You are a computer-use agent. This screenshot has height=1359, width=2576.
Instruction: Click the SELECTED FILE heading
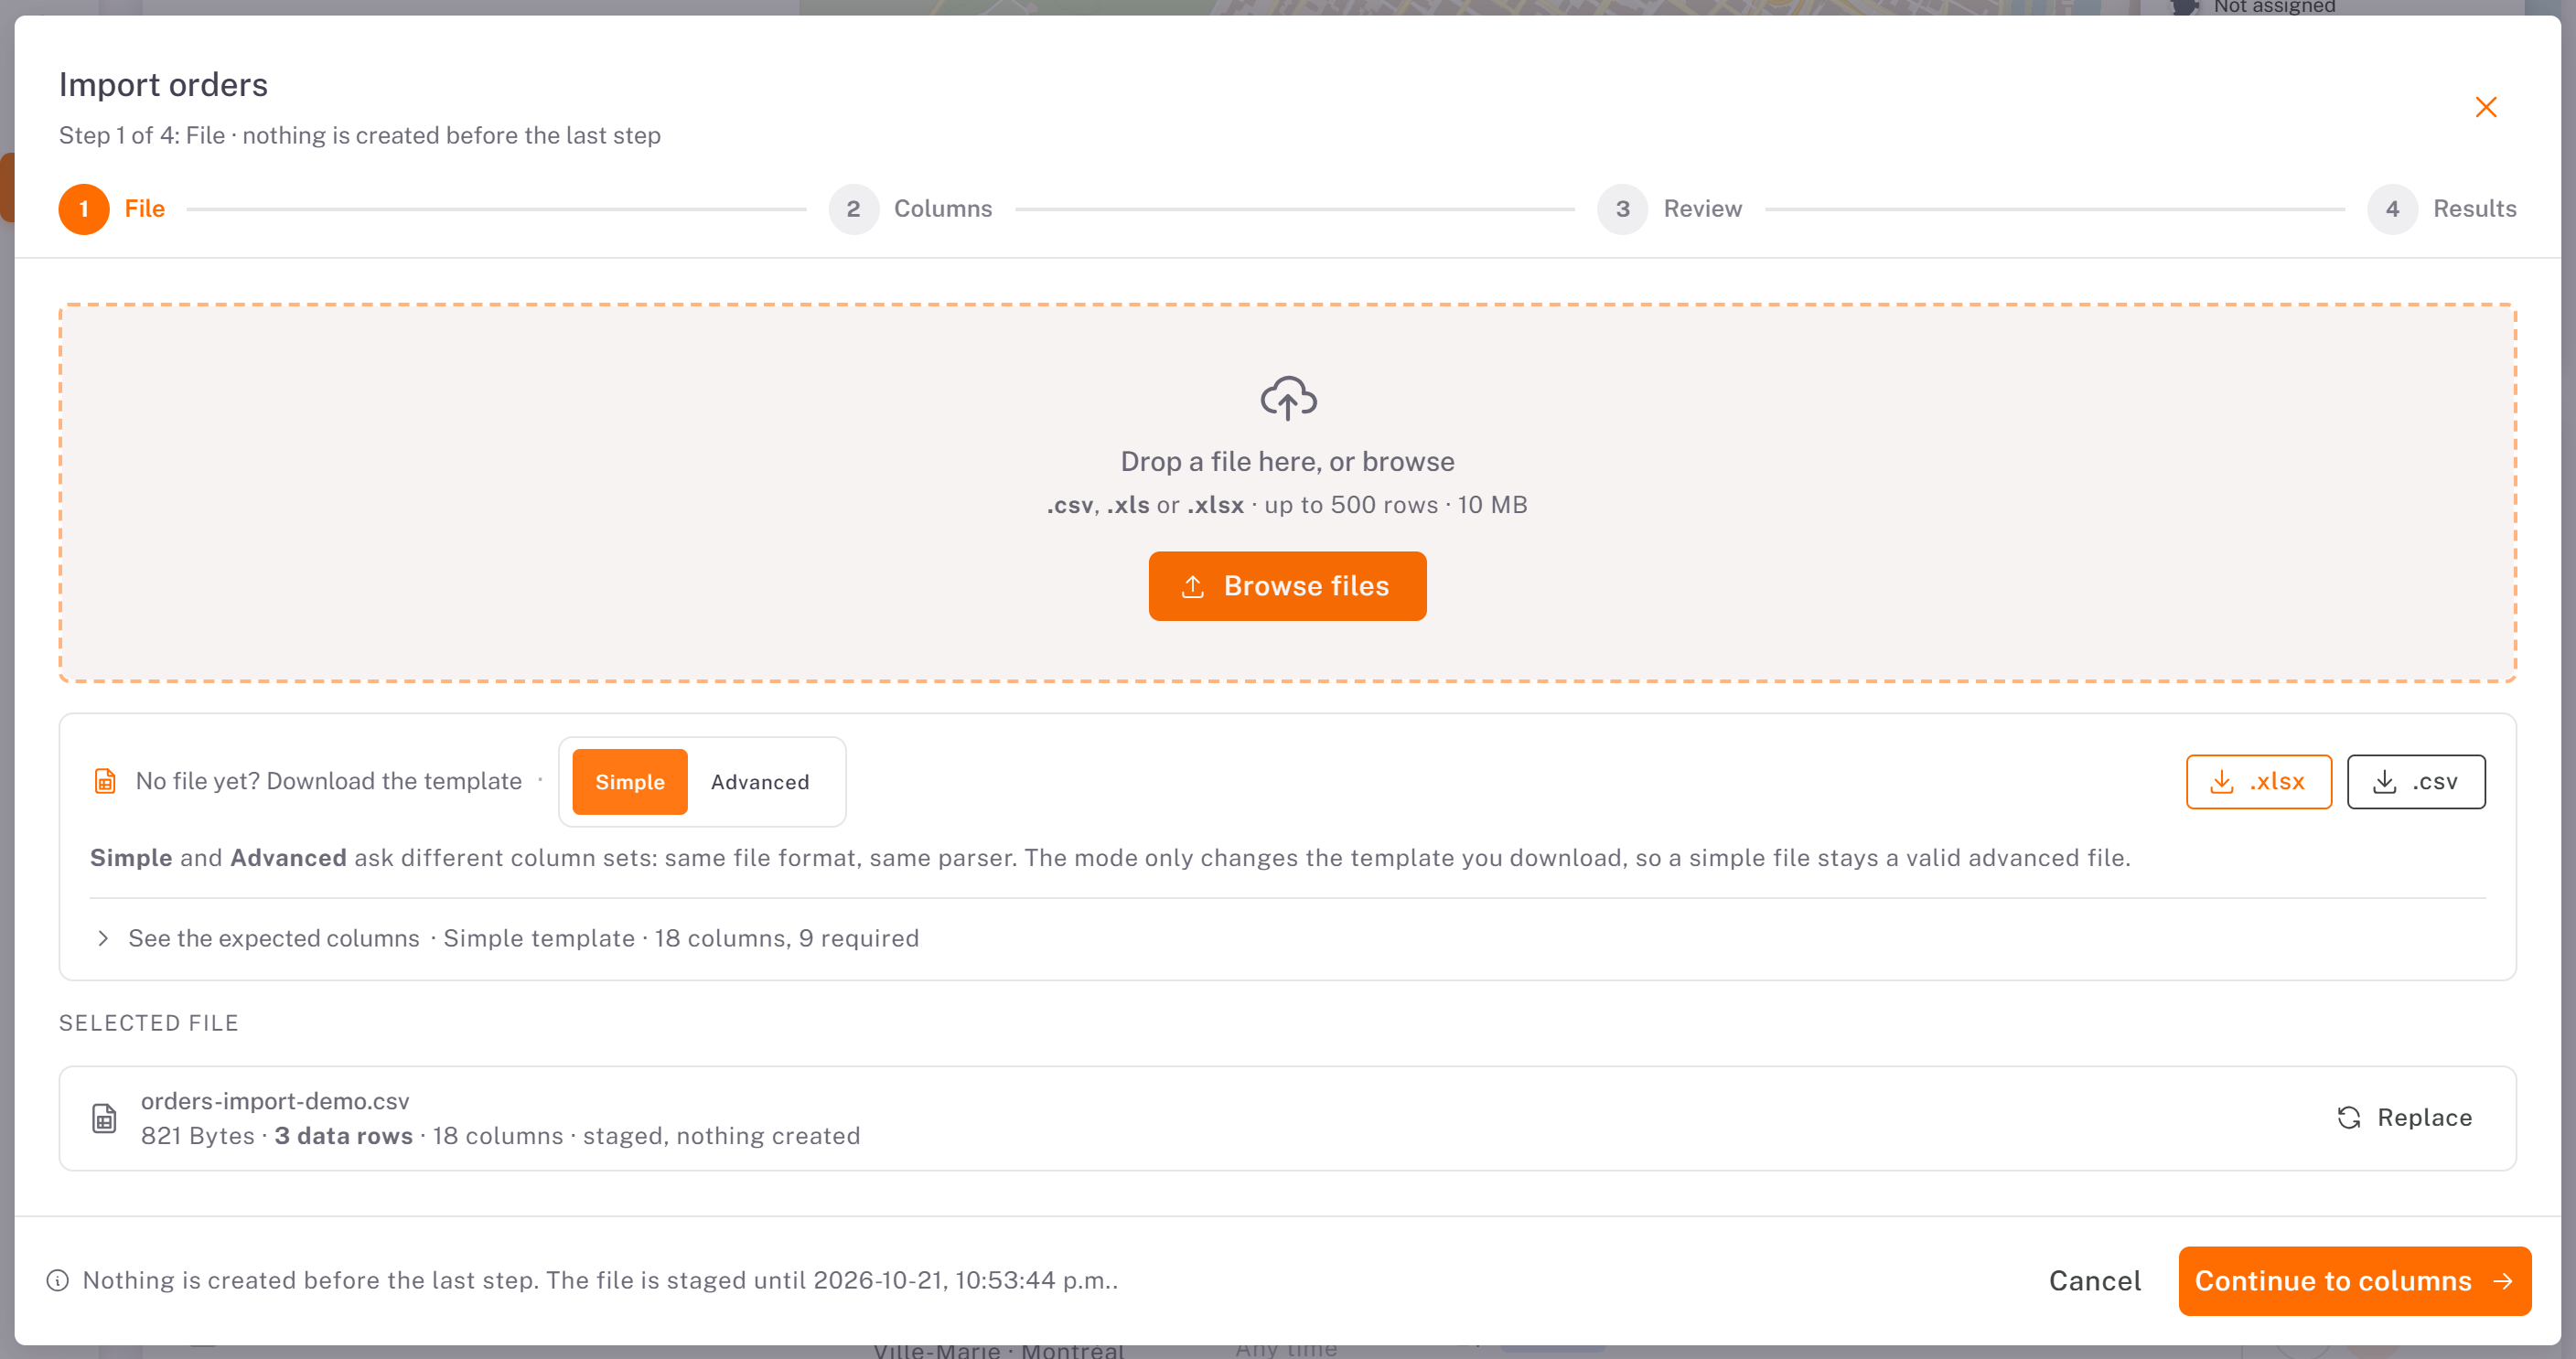tap(149, 1023)
